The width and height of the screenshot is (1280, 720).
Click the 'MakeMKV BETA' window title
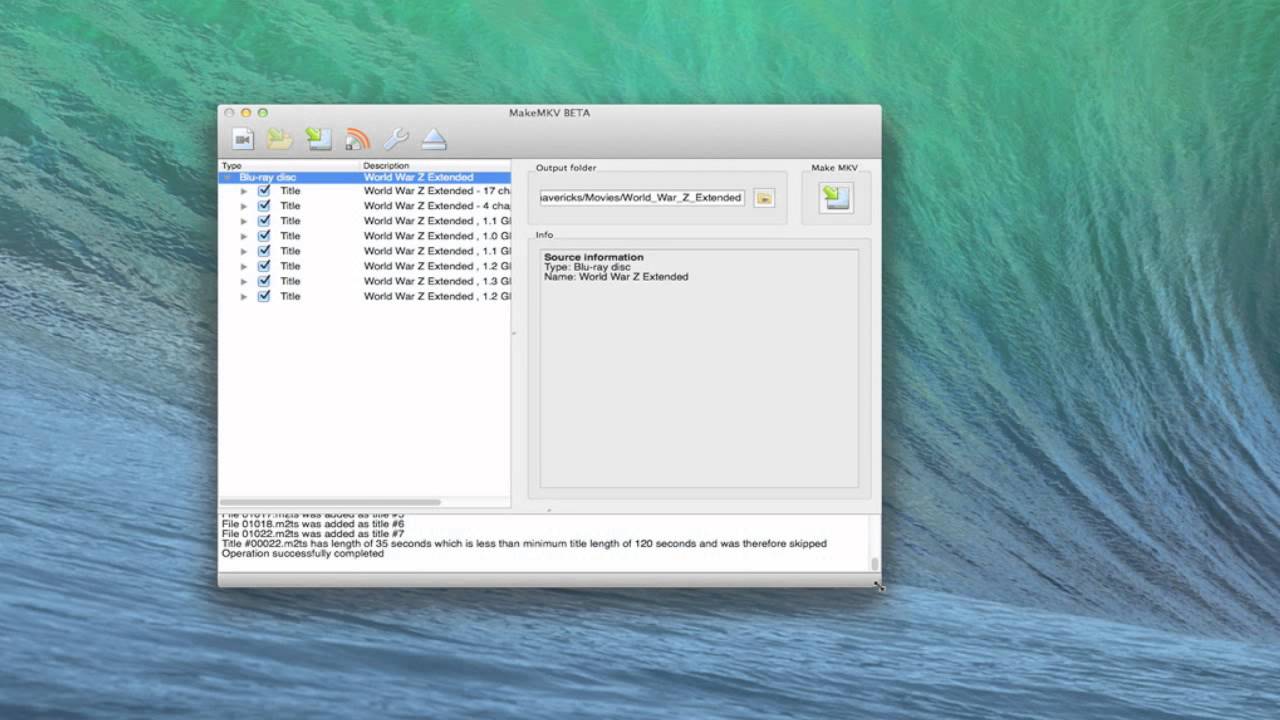click(549, 113)
